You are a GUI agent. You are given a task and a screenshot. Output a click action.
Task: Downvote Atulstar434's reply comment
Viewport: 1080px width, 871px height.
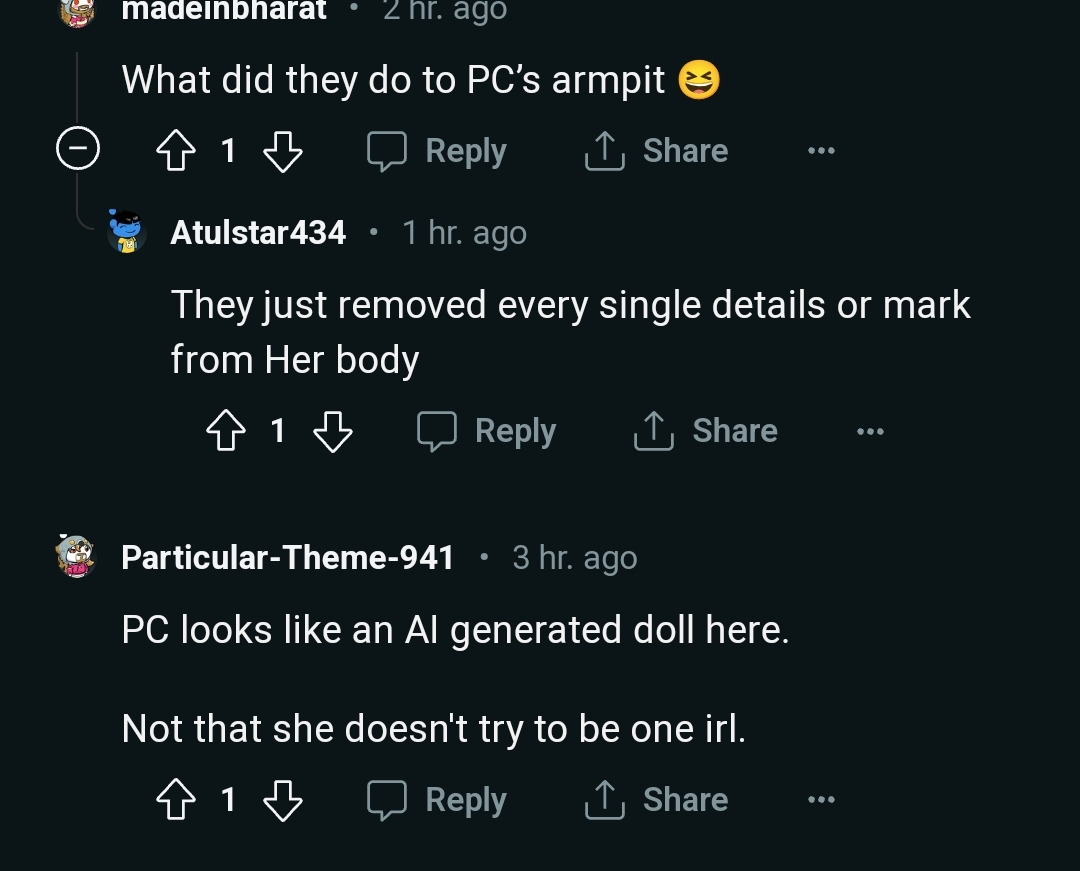coord(333,431)
